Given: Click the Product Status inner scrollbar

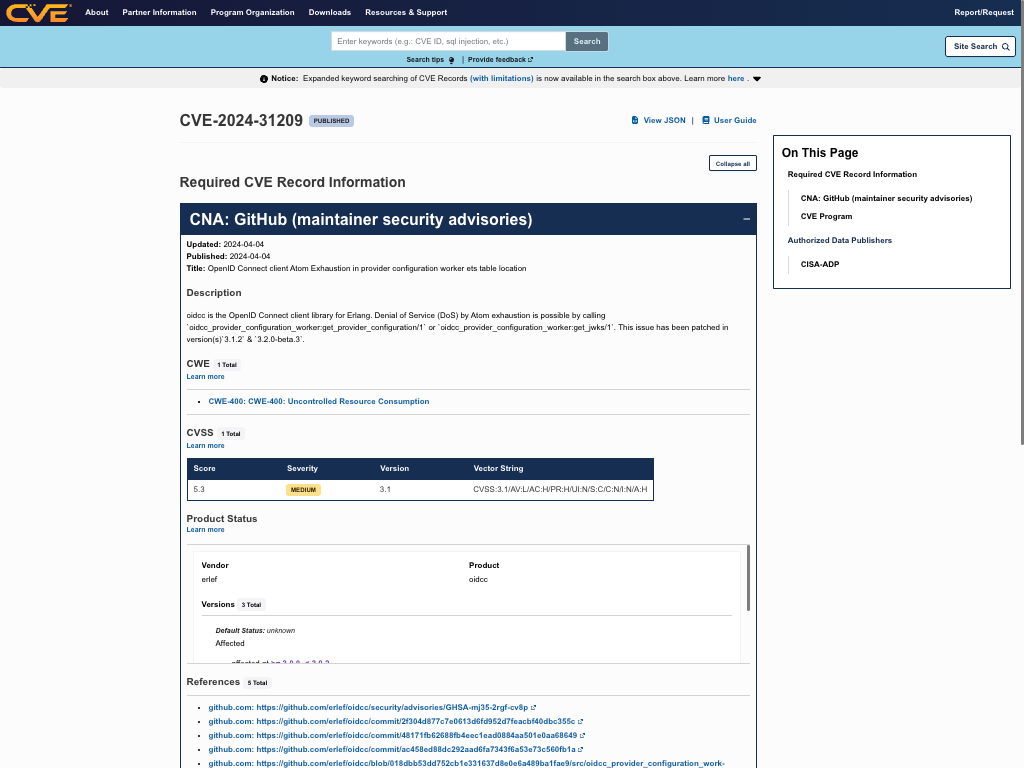Looking at the screenshot, I should pos(748,578).
